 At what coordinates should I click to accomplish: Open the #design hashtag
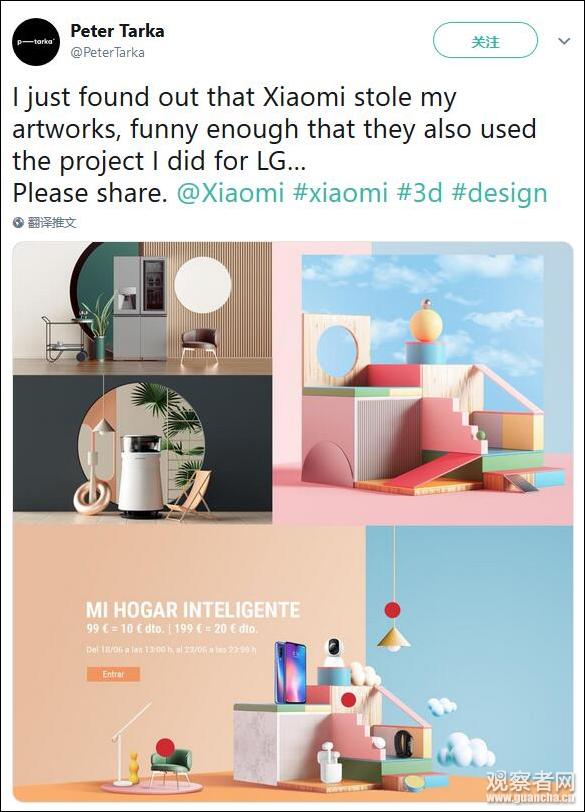(x=500, y=193)
